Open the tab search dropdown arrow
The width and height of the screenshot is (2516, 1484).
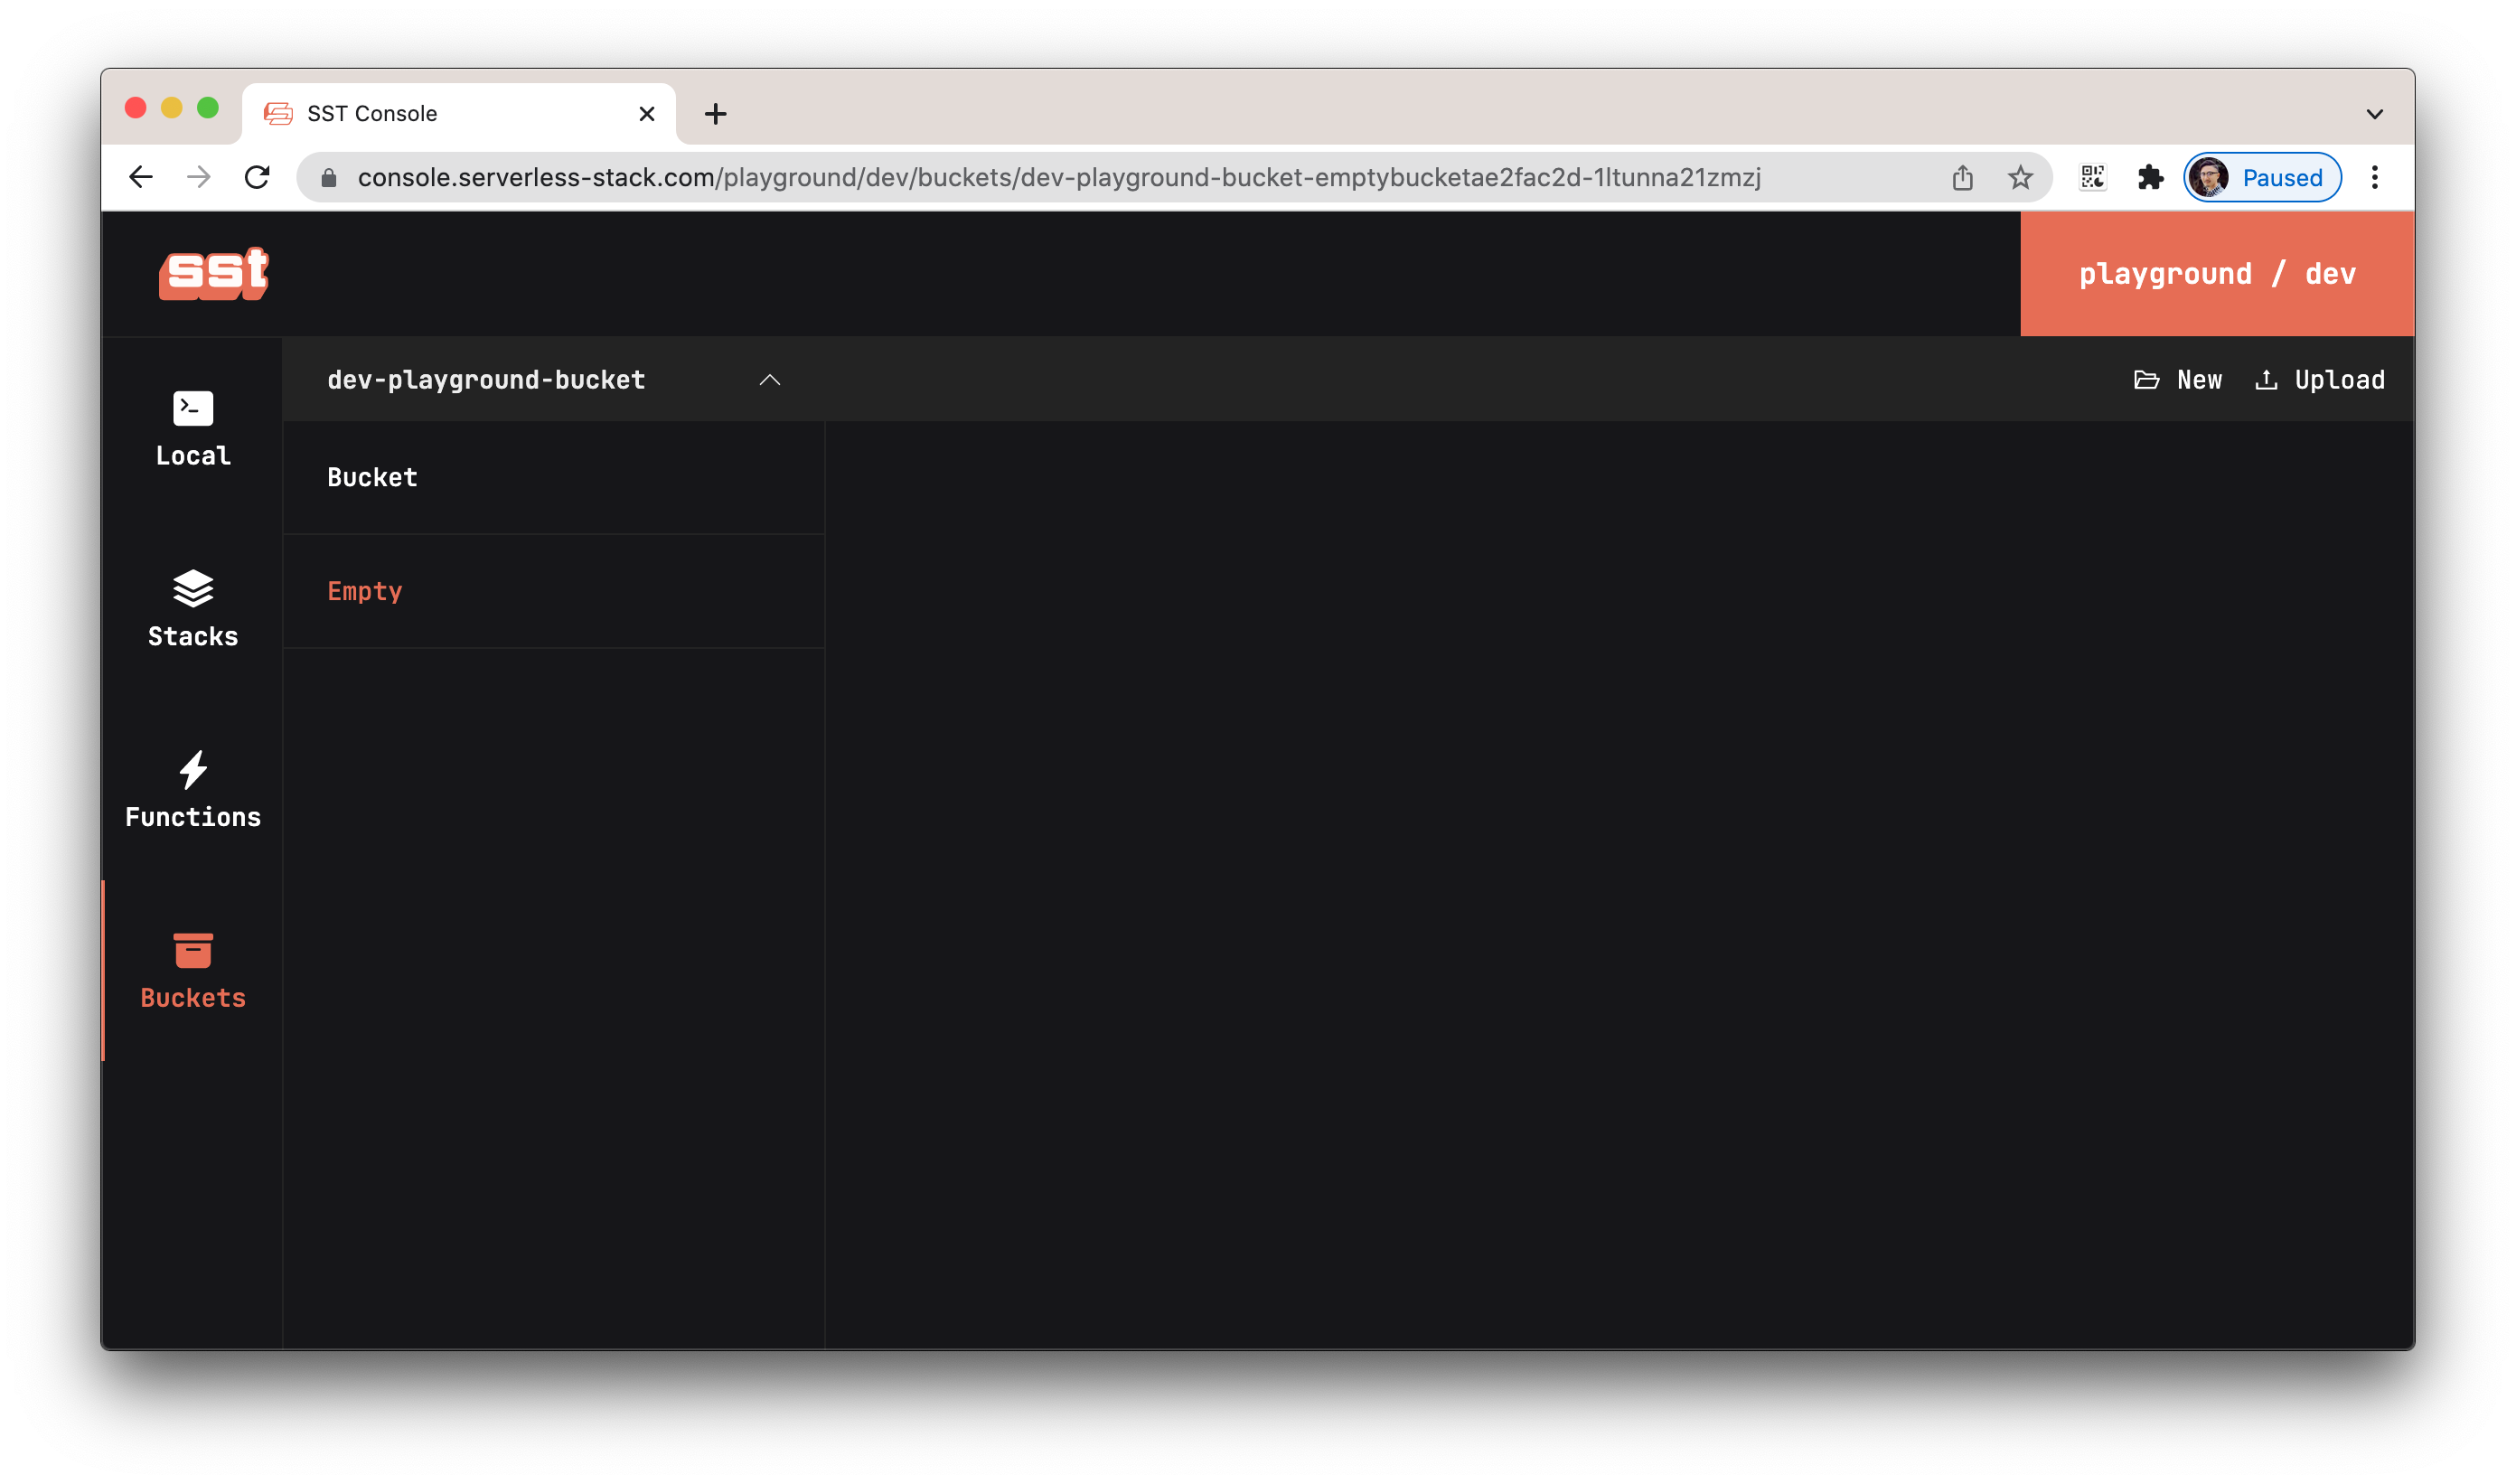(2375, 114)
